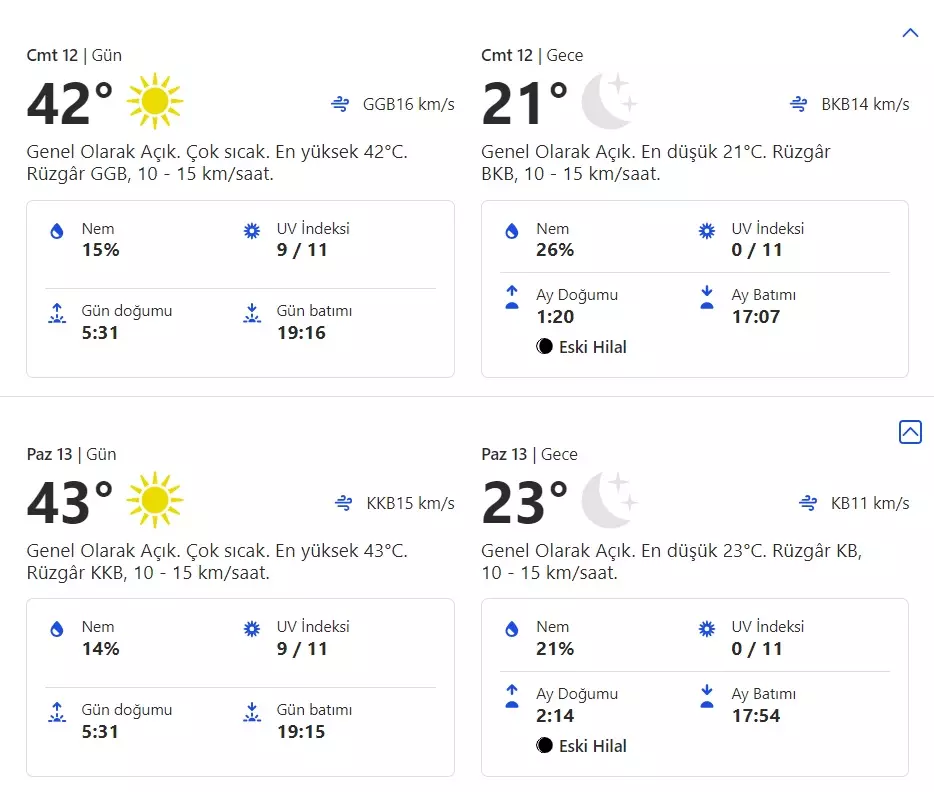Screen dimensions: 934x792
Task: Click the sunrise icon next to 5:31 on Paz 13
Action: (x=57, y=712)
